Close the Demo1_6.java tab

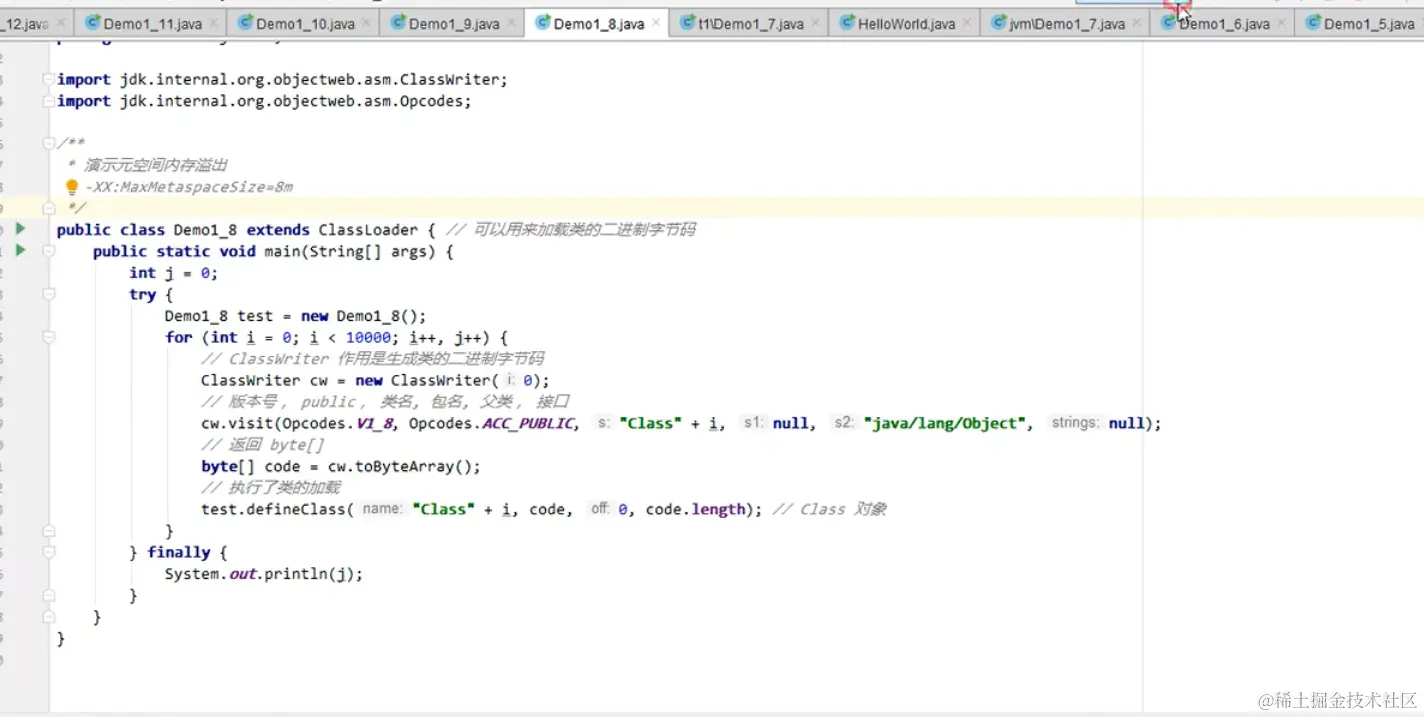point(1281,23)
